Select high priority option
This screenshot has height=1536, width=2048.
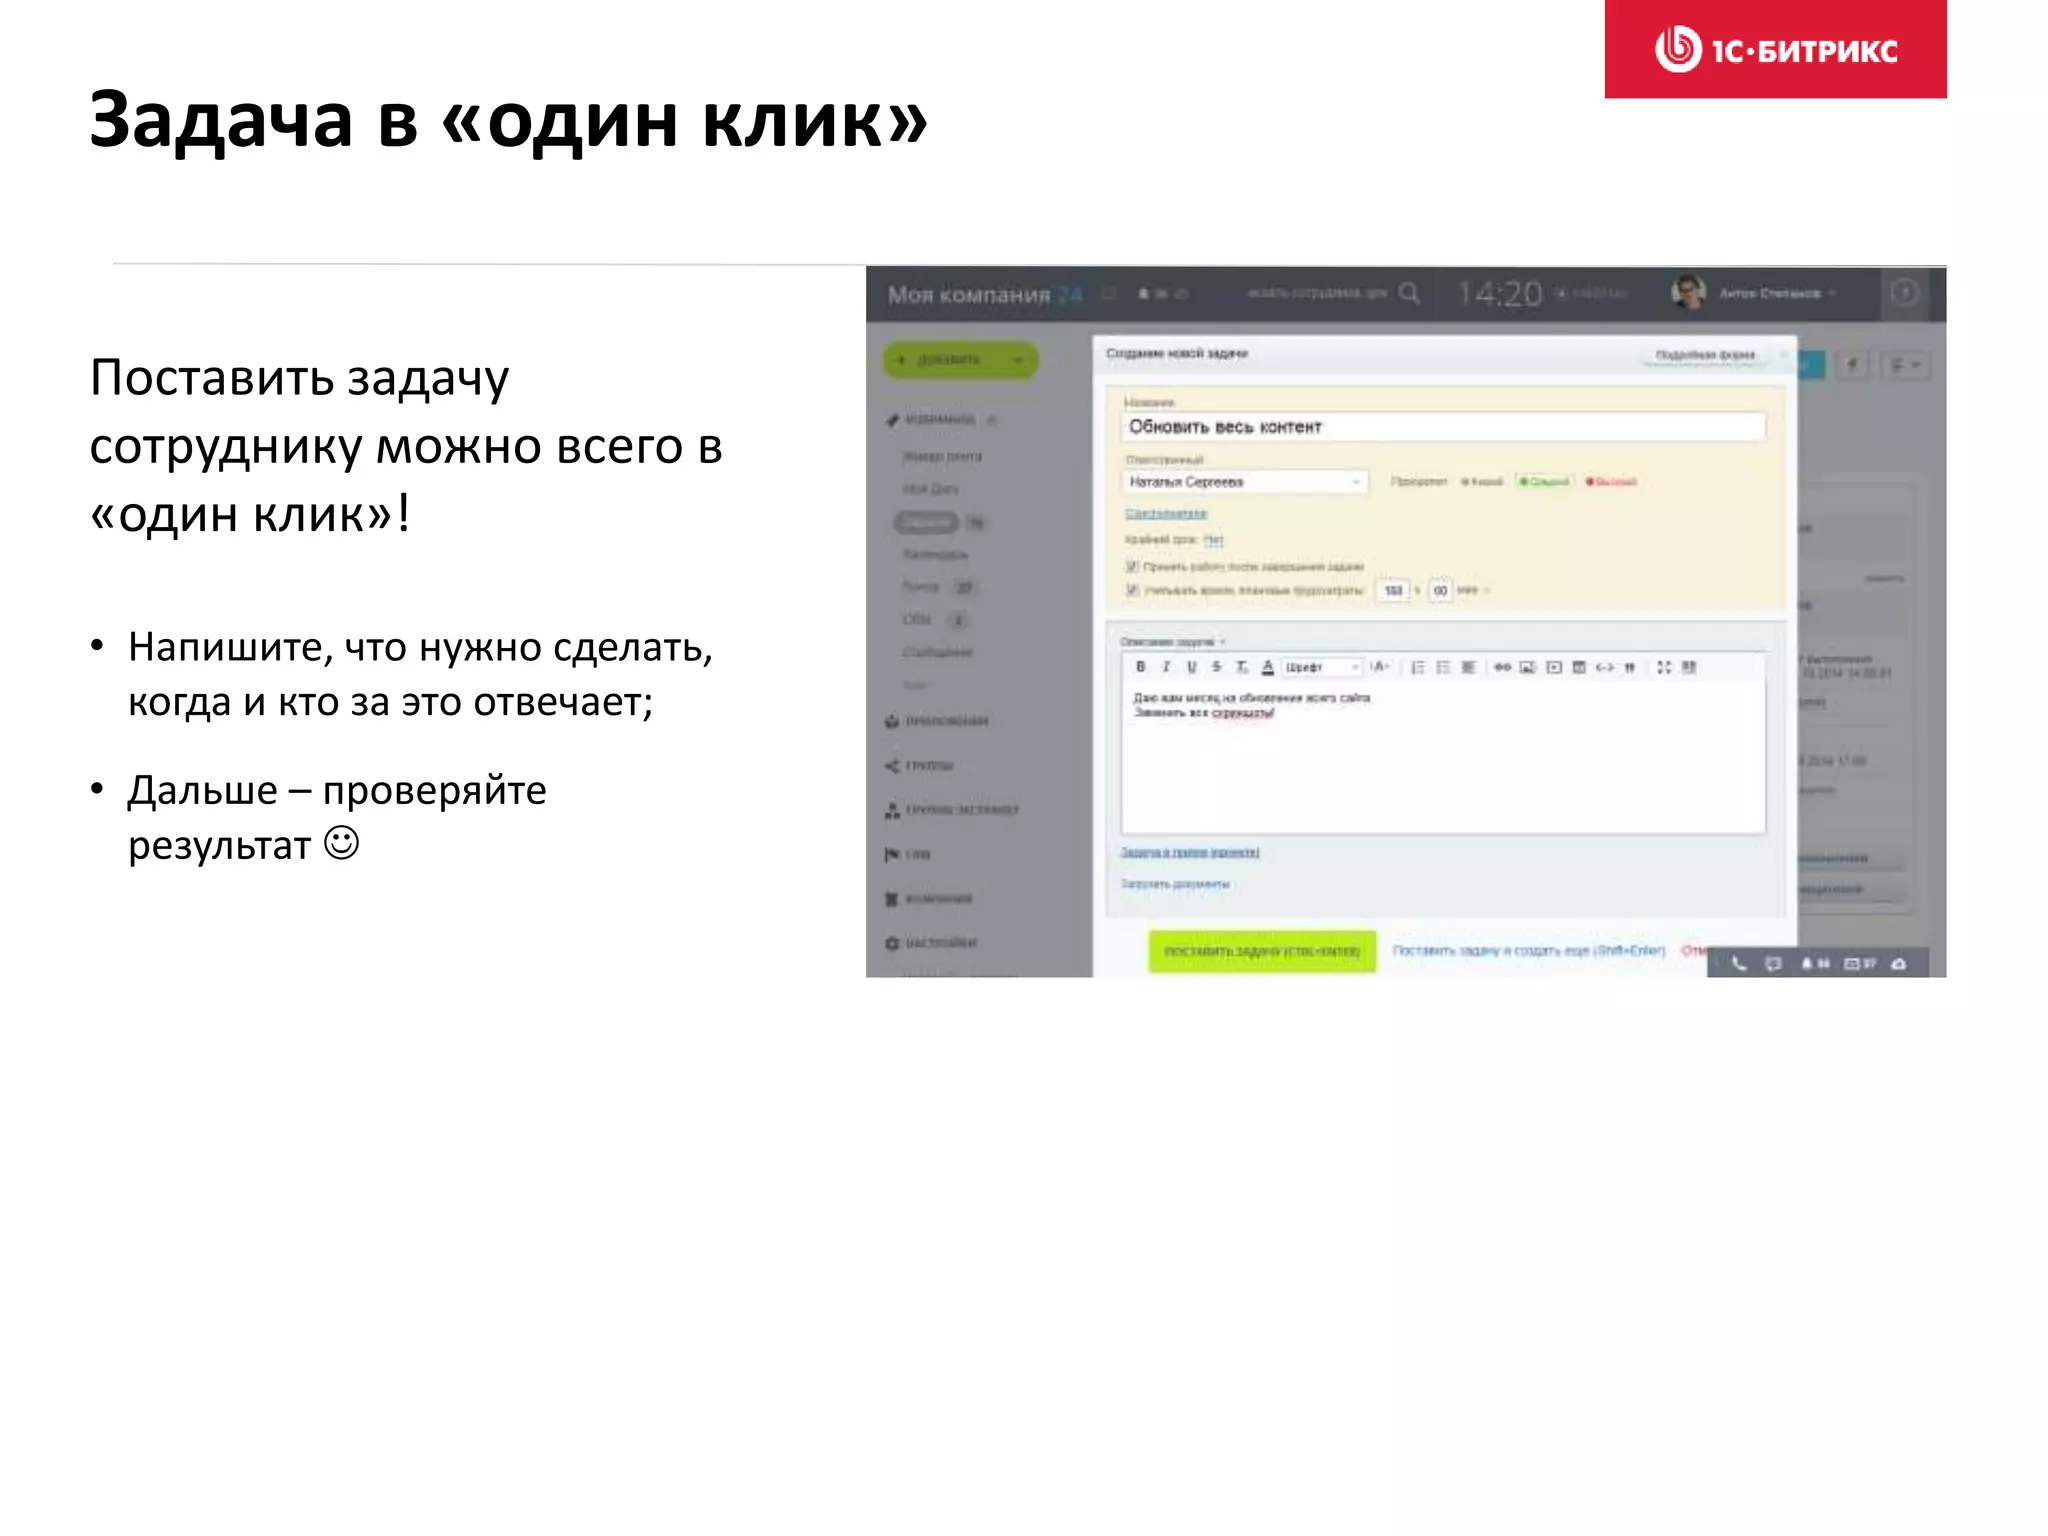pos(1611,482)
